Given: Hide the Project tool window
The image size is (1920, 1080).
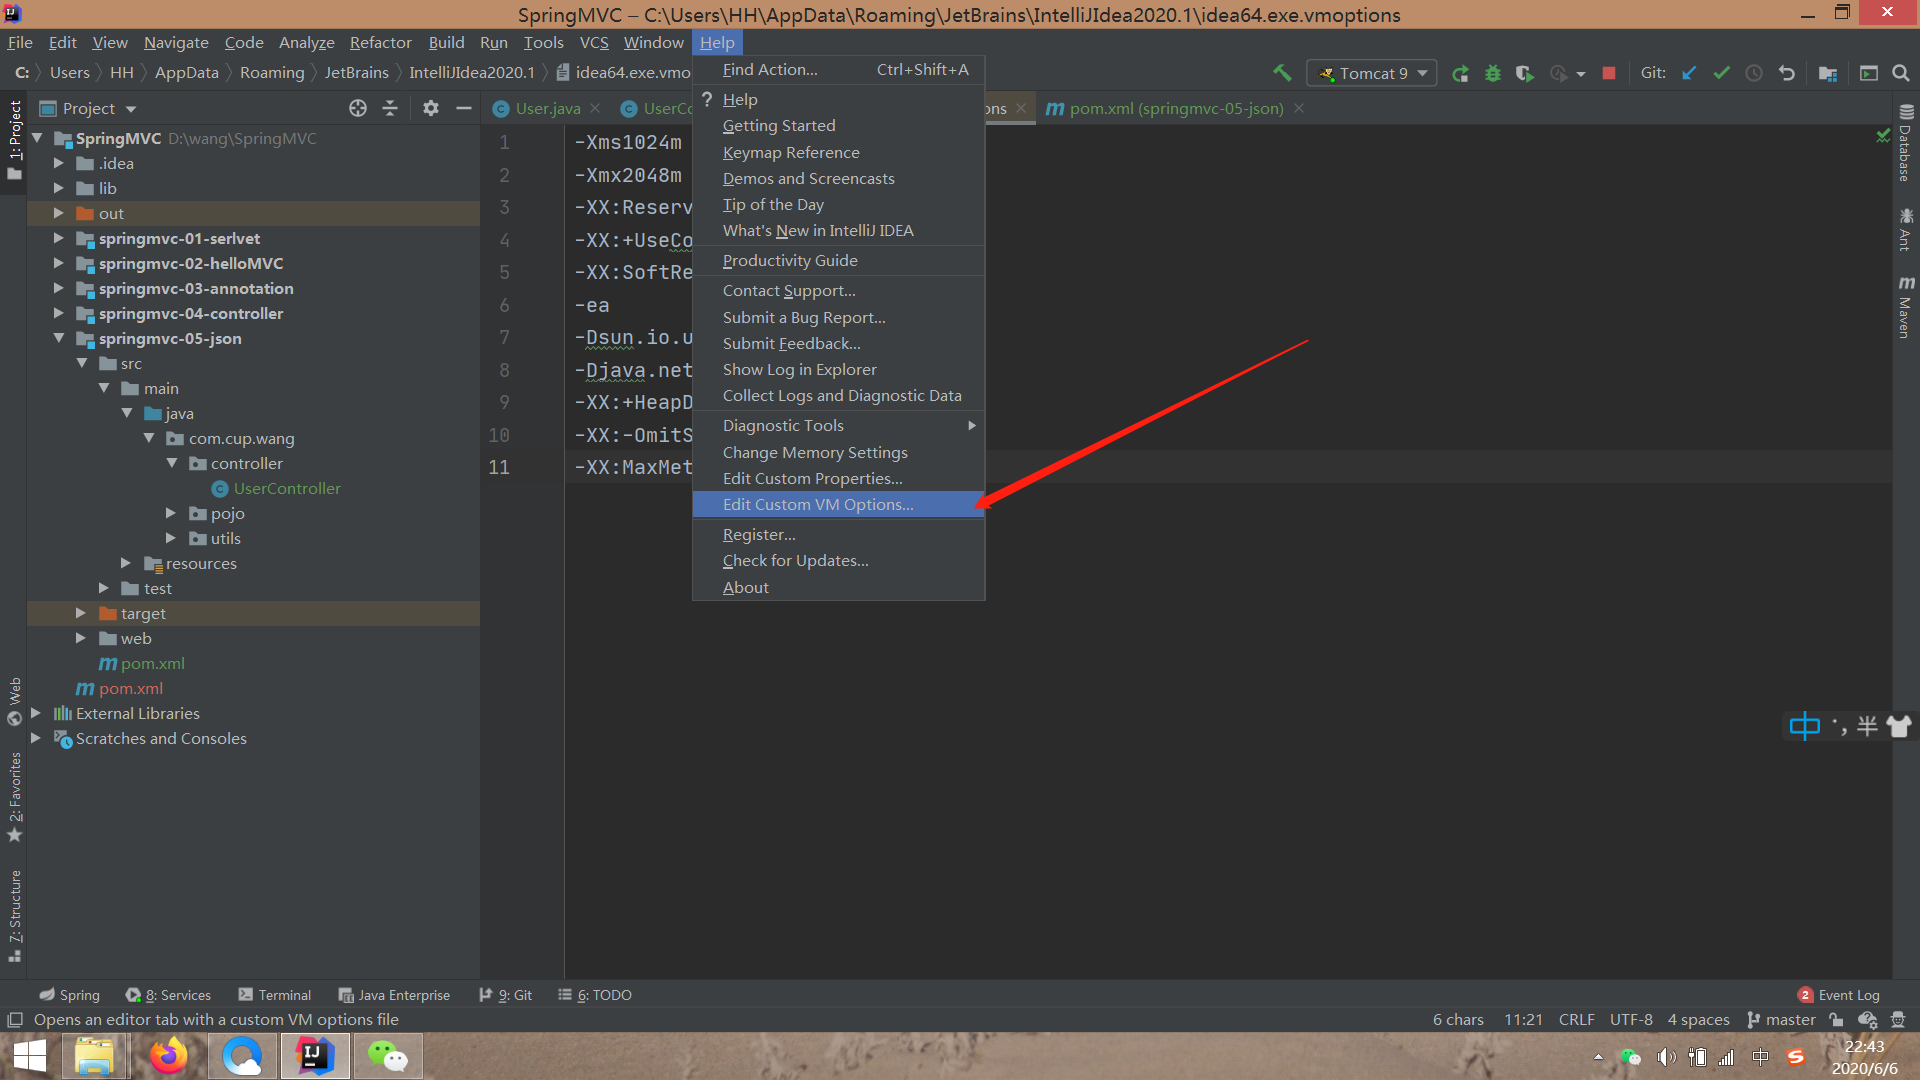Looking at the screenshot, I should pyautogui.click(x=462, y=108).
